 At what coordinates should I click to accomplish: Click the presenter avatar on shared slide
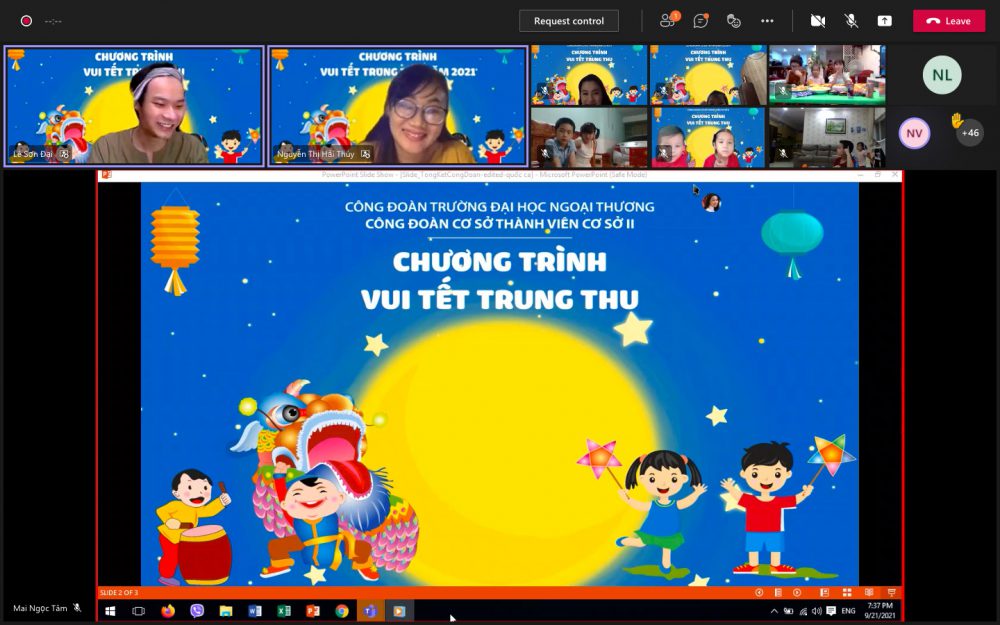[711, 202]
